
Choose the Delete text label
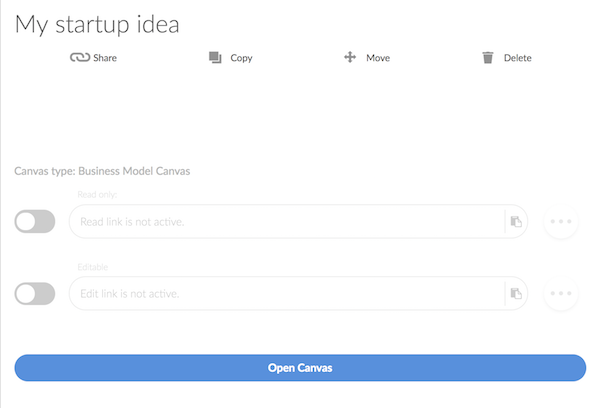click(517, 58)
